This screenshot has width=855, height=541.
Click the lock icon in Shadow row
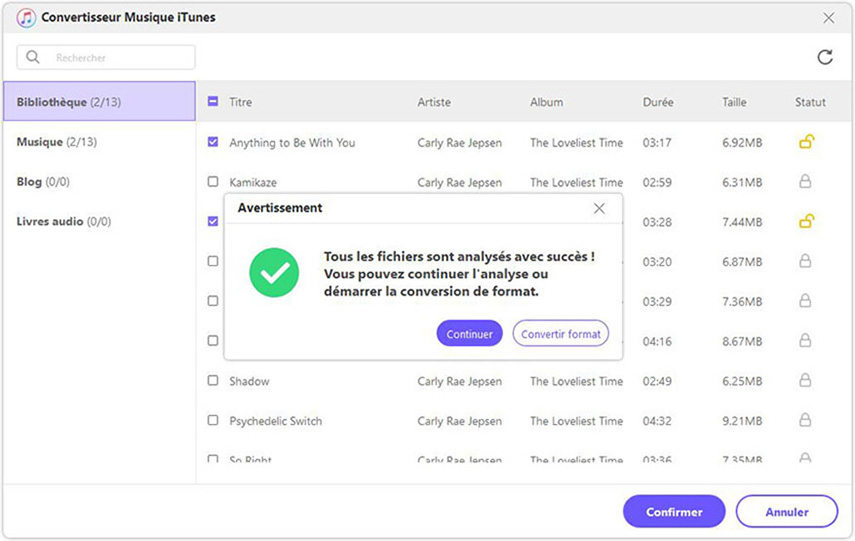[x=805, y=381]
